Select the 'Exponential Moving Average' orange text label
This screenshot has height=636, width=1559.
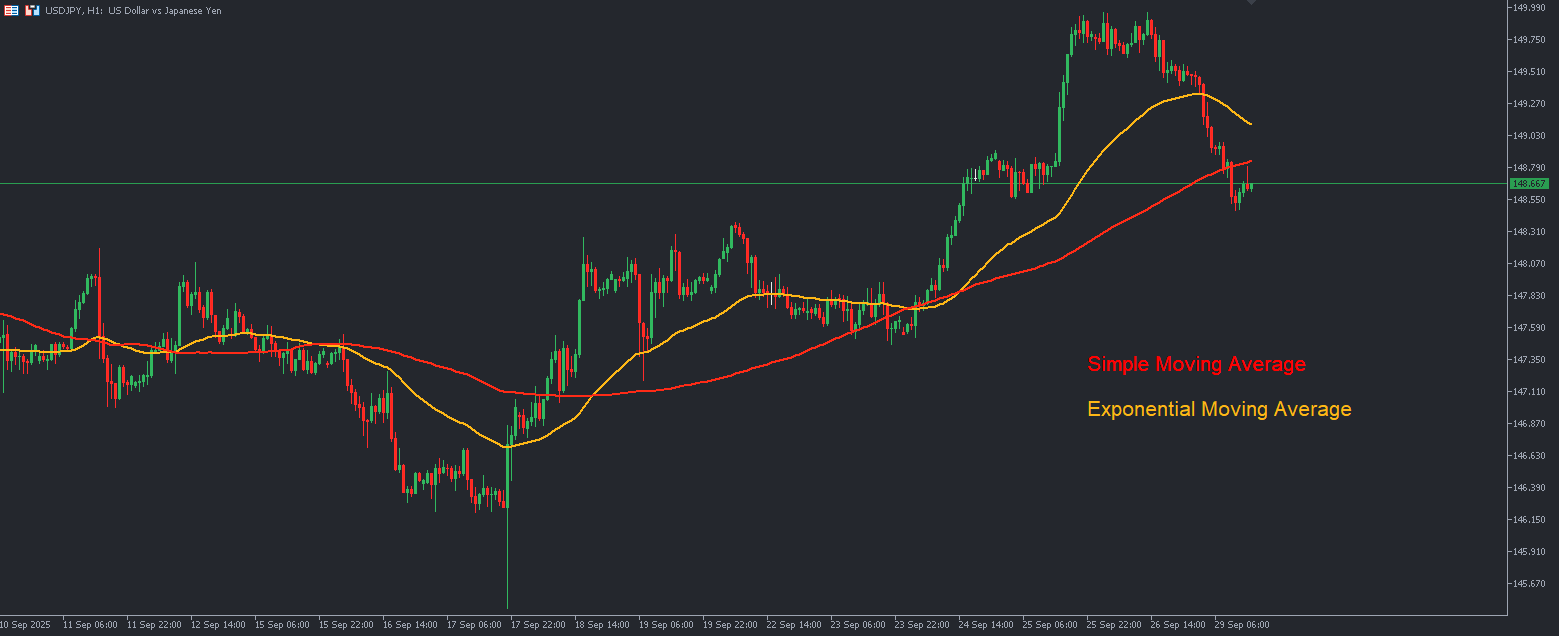pos(1219,409)
